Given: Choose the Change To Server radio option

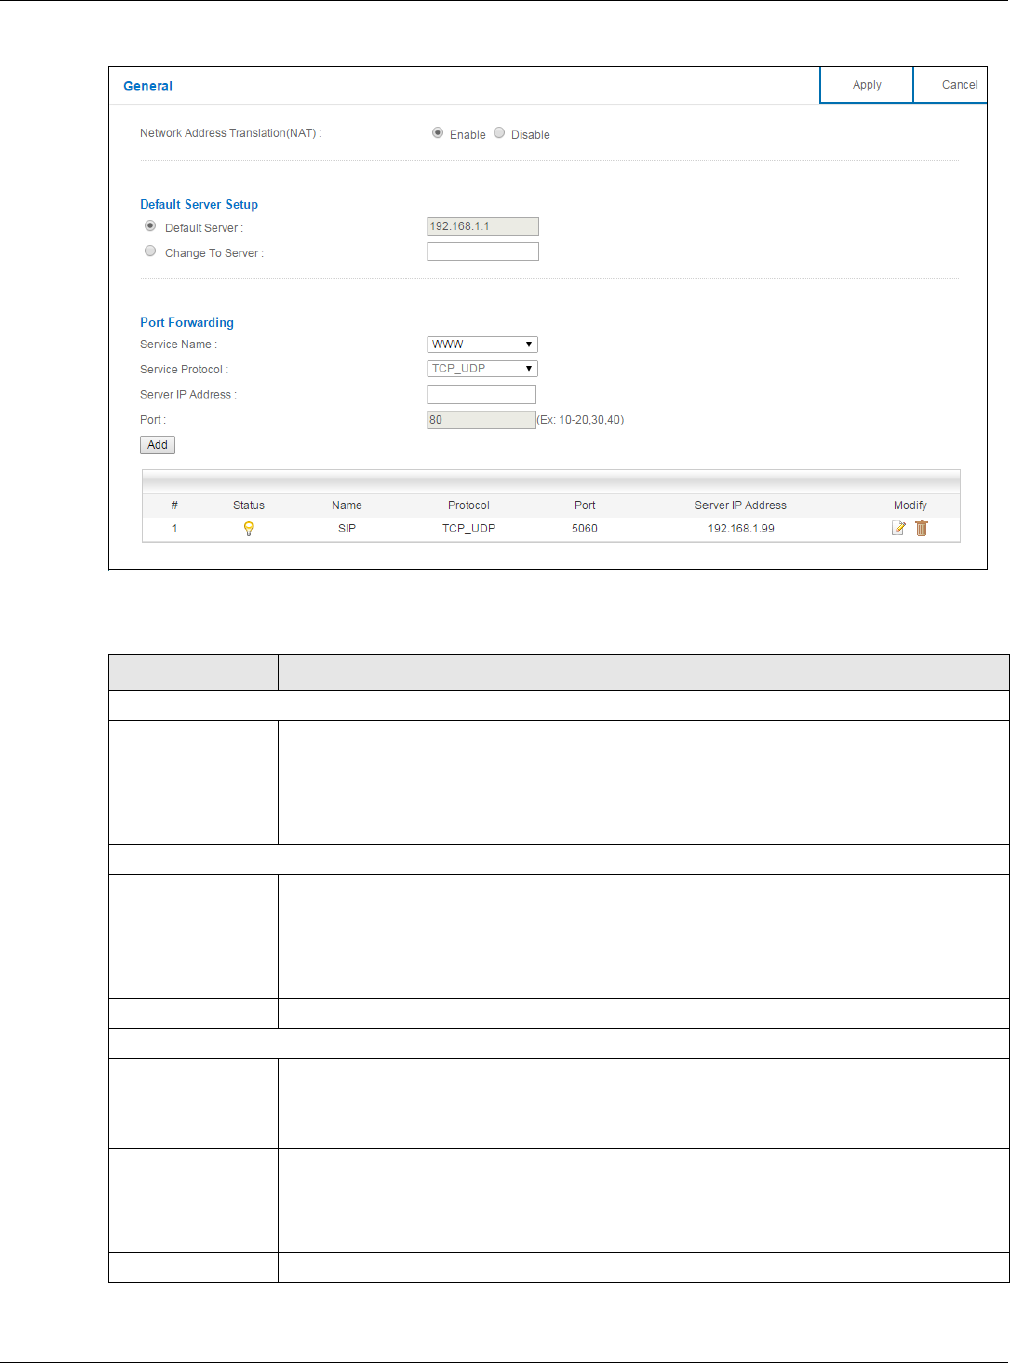Looking at the screenshot, I should click(x=150, y=251).
